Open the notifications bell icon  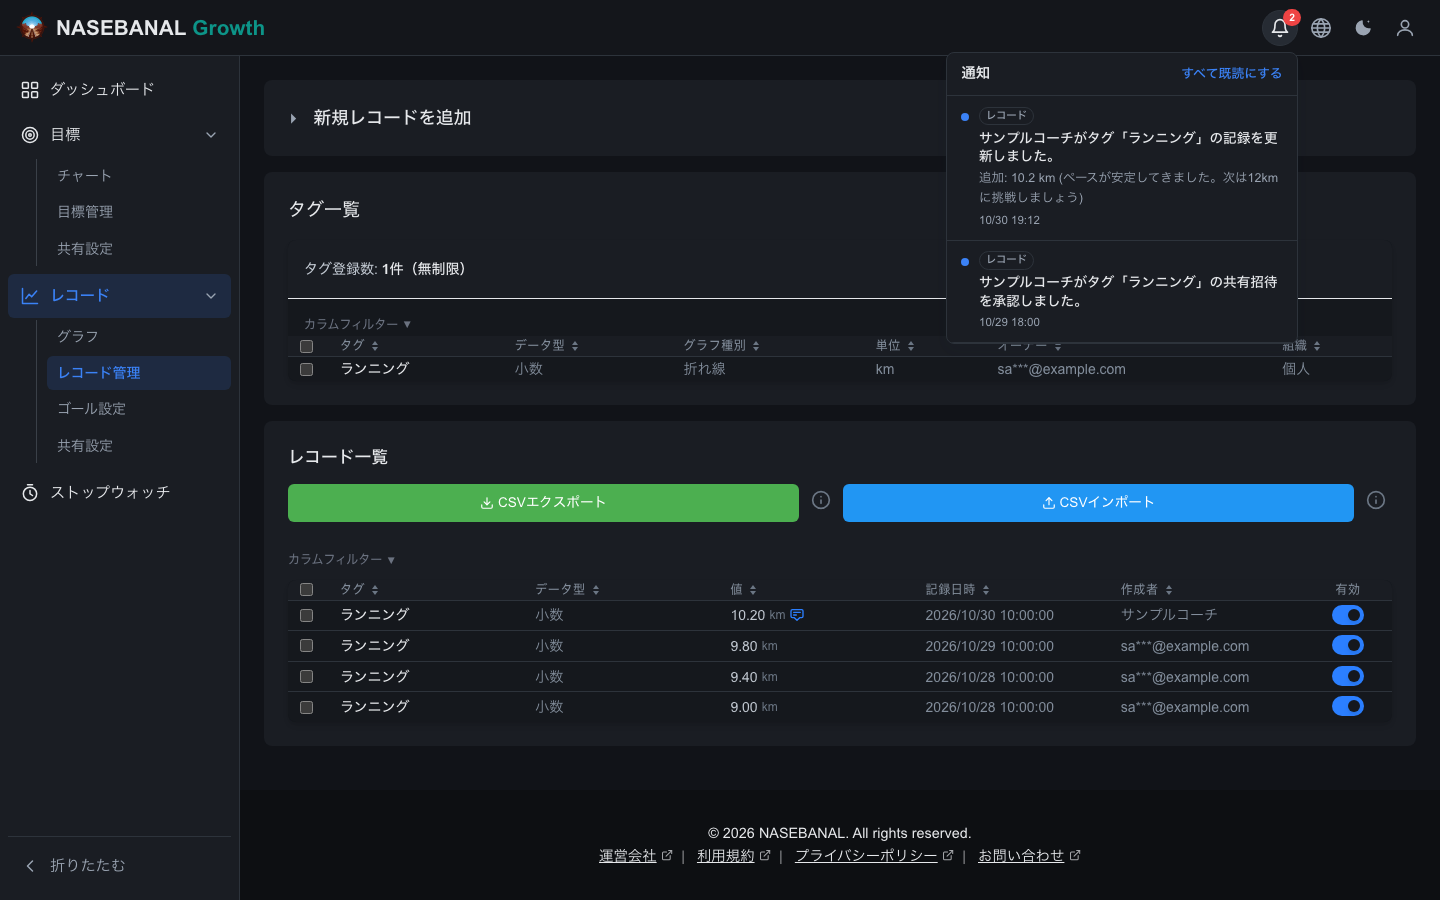coord(1279,28)
